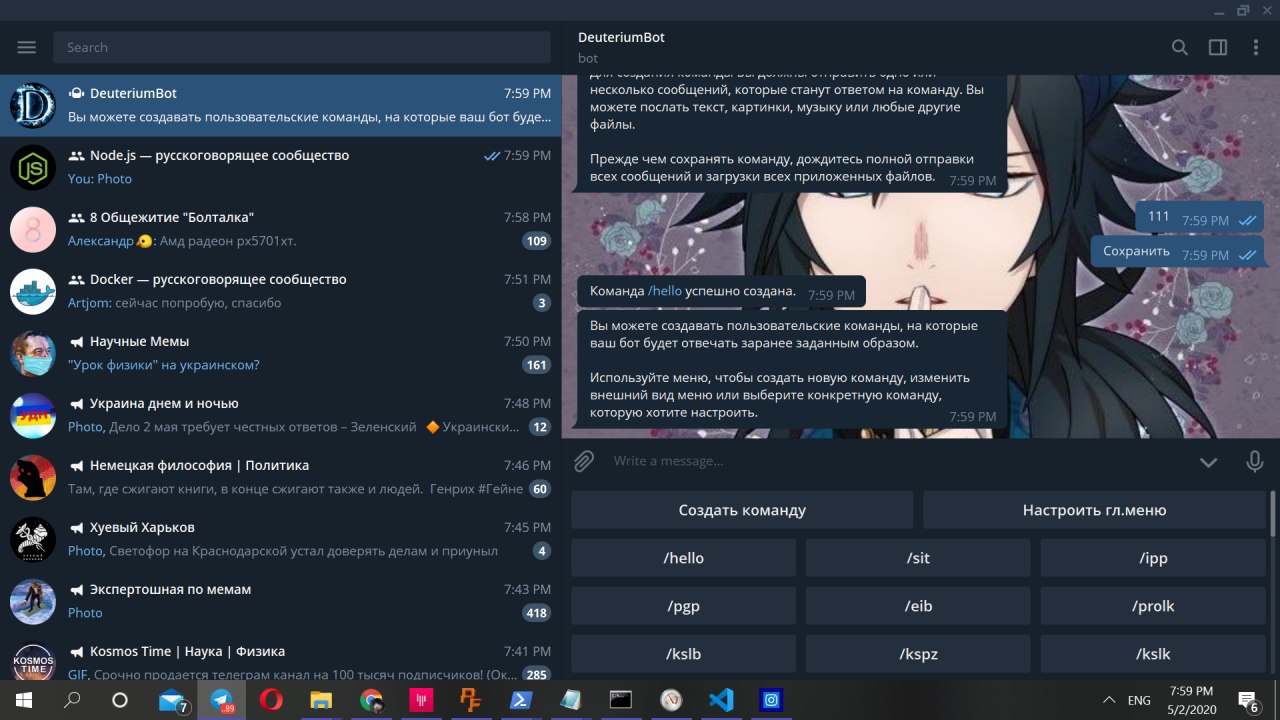Launch Opera browser from taskbar
The image size is (1280, 720).
[270, 700]
